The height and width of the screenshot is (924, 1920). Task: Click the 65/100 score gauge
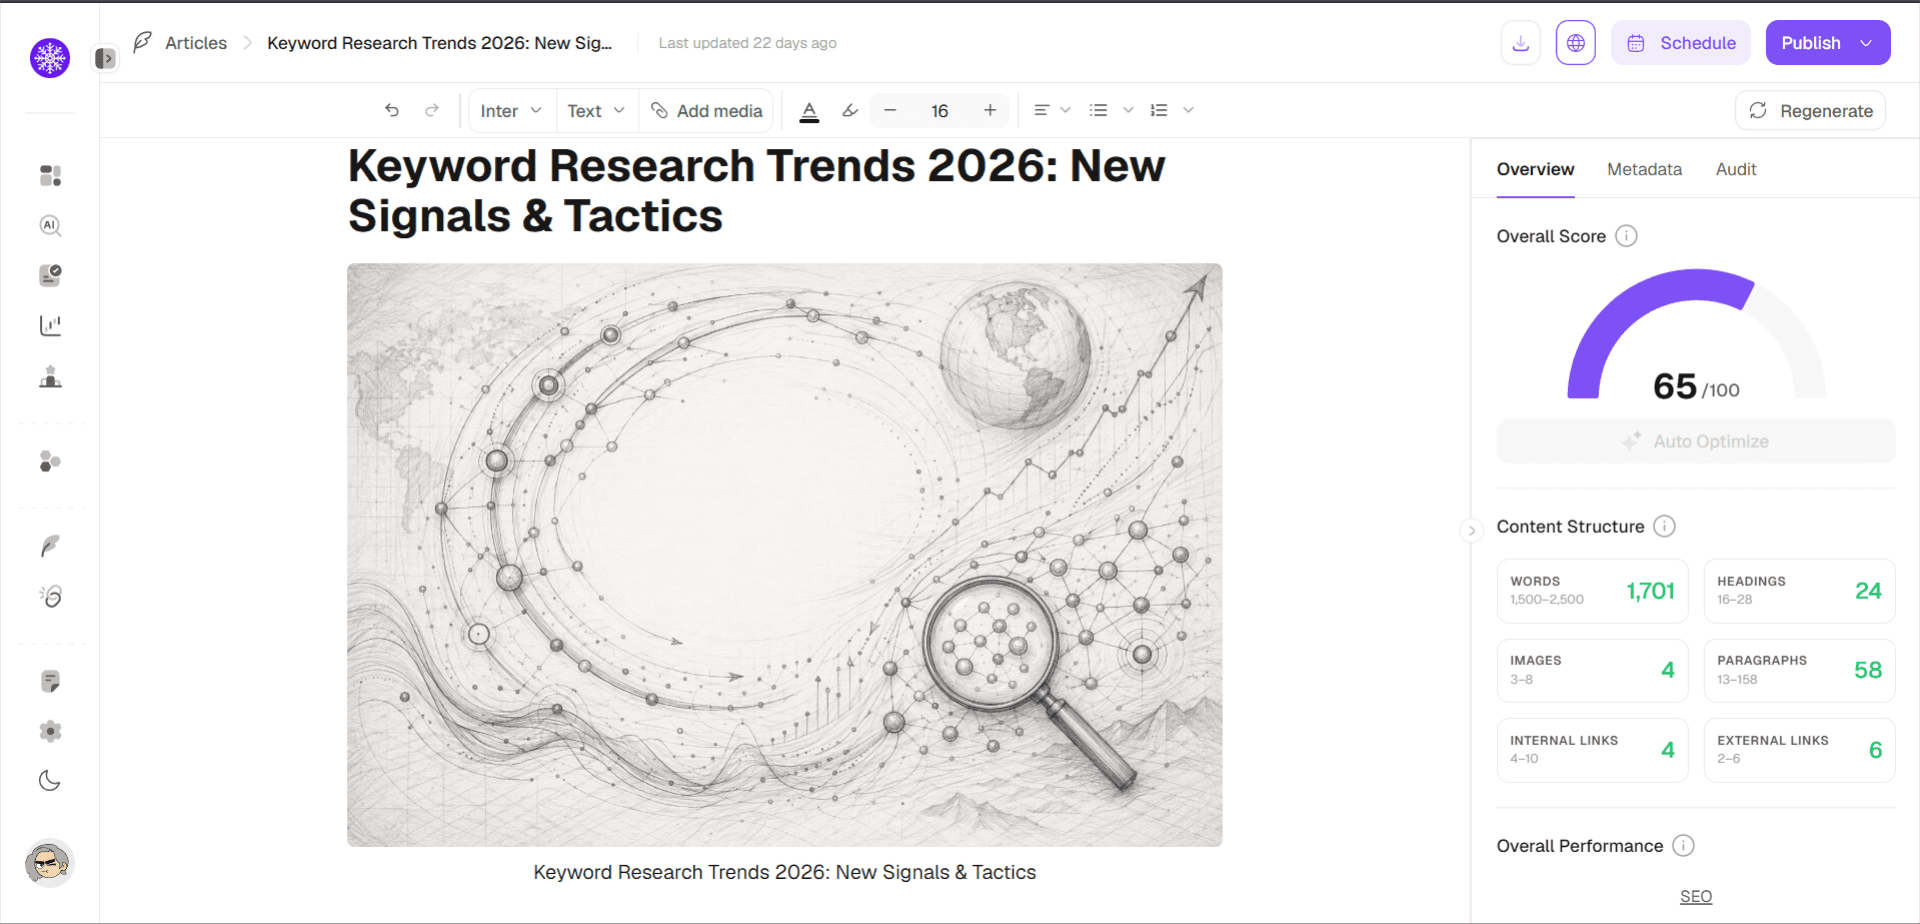point(1696,335)
